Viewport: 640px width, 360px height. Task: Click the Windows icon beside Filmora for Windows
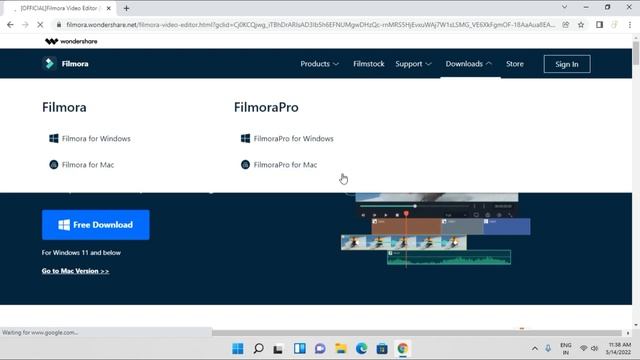point(53,138)
